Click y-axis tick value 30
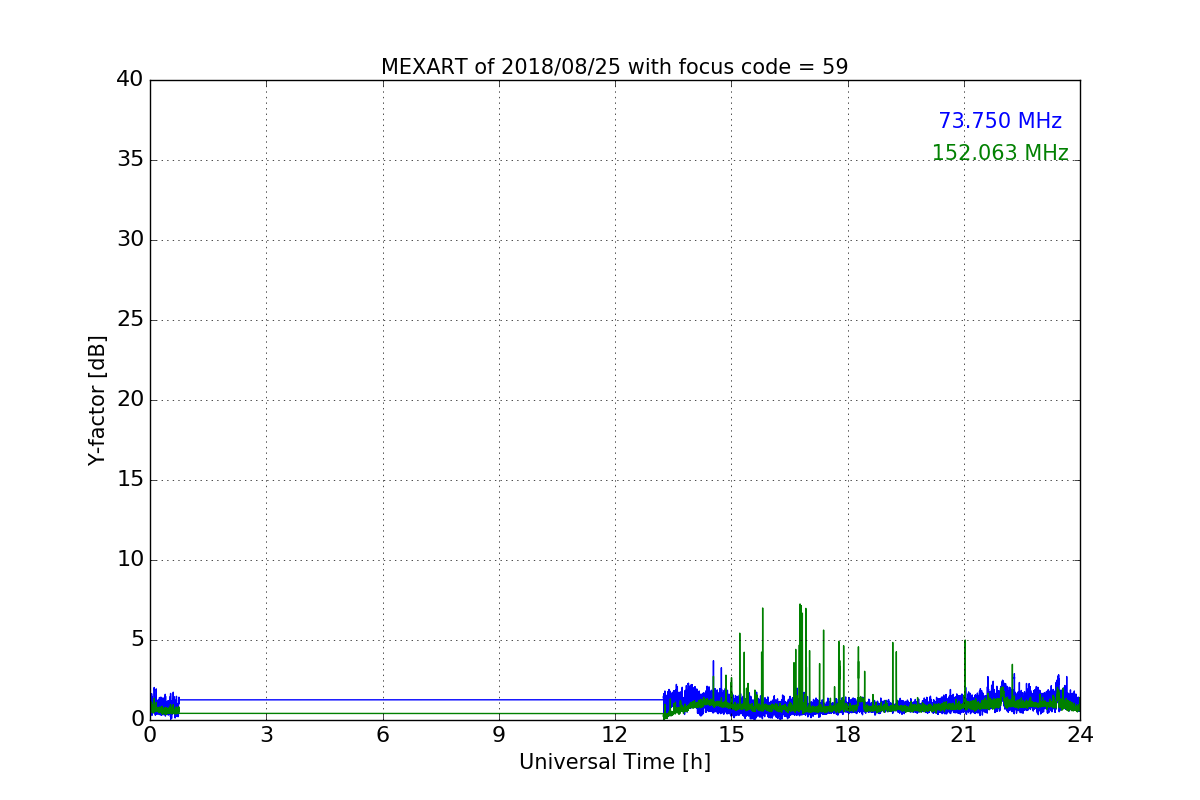This screenshot has height=800, width=1200. tap(130, 240)
